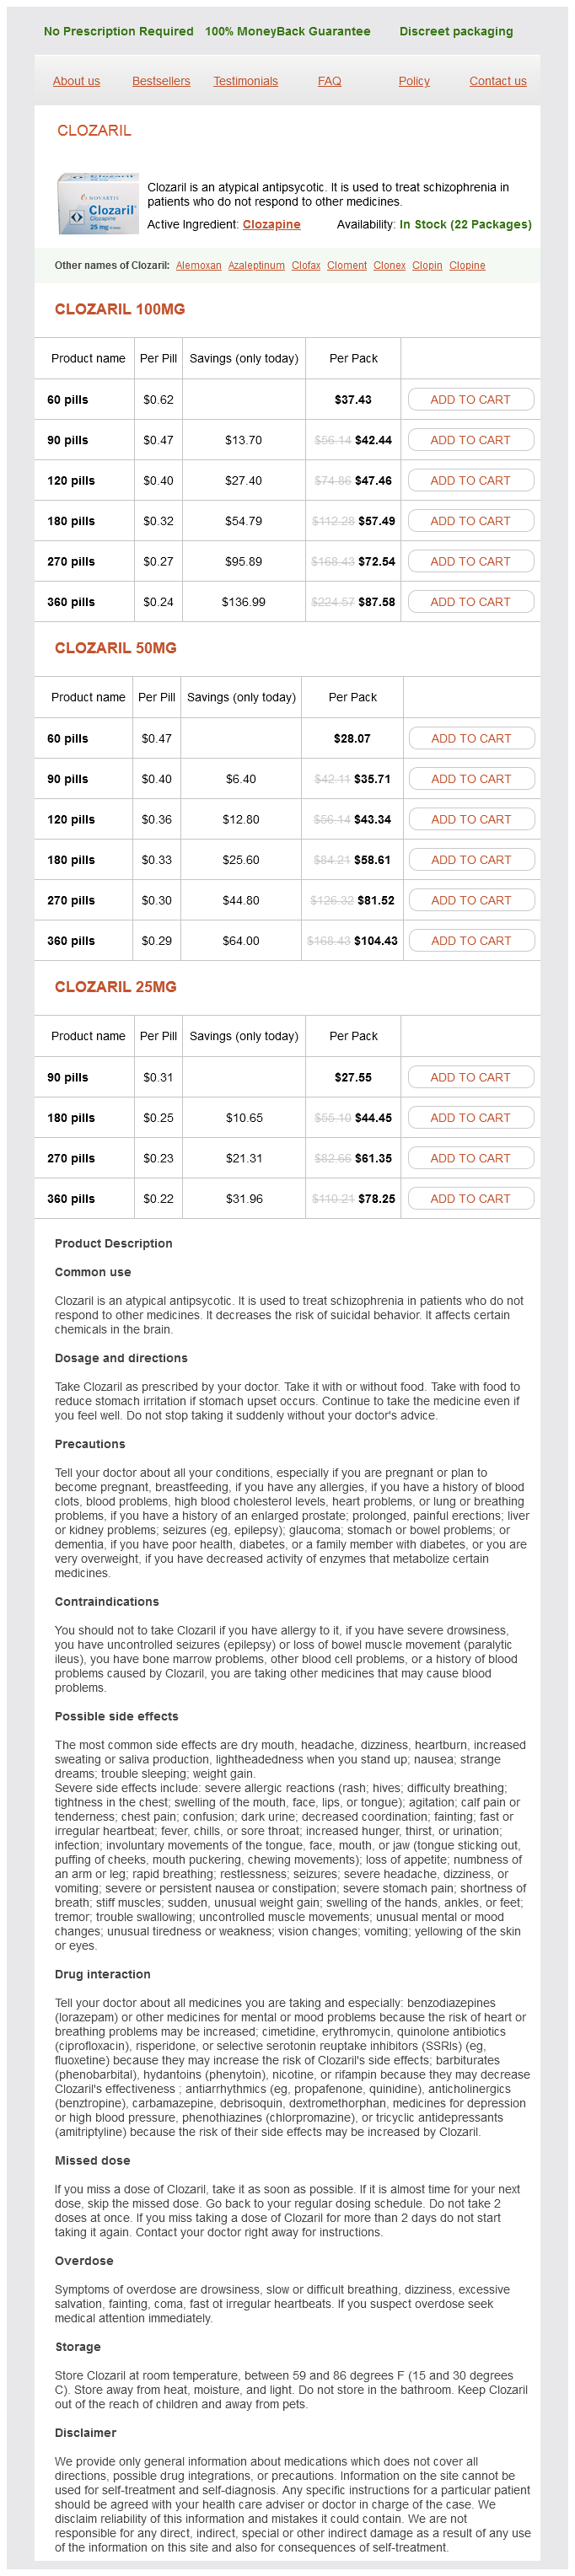This screenshot has height=2576, width=575.
Task: Open the Alemoxan alternative name link
Action: pos(198,266)
